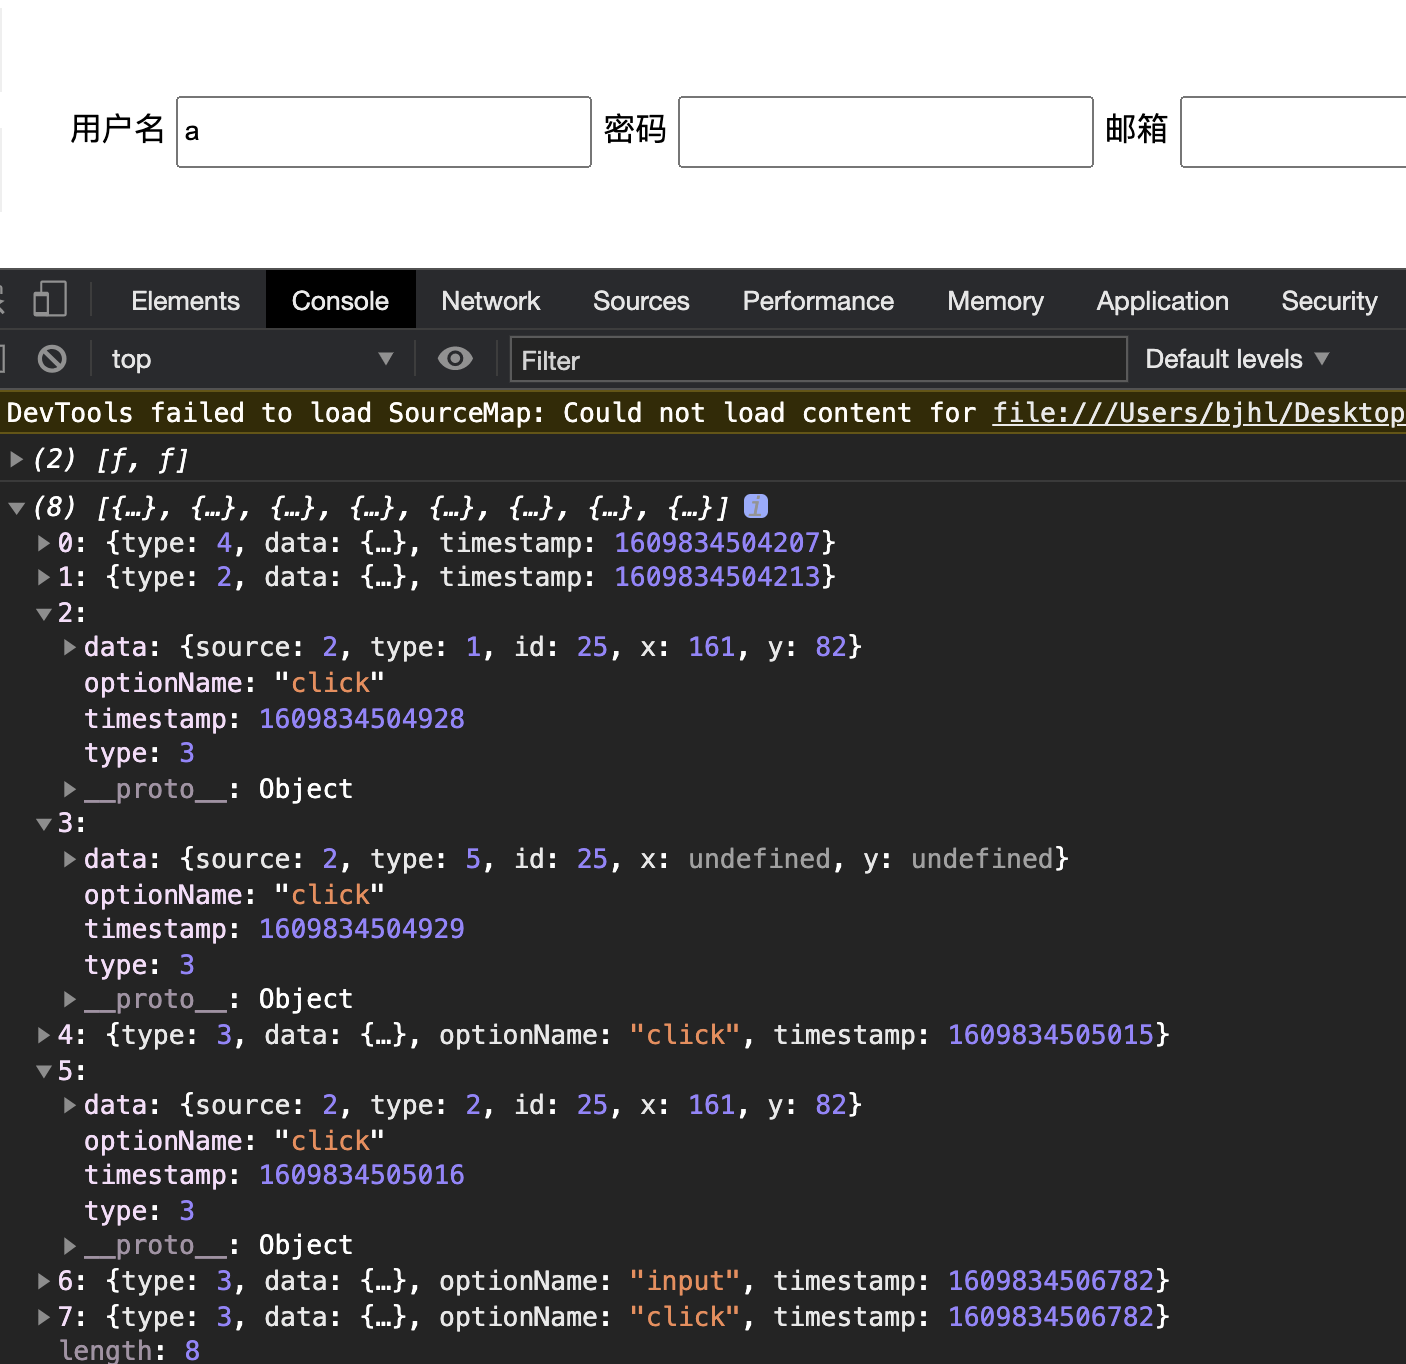1406x1364 pixels.
Task: Collapse array entry 2
Action: (x=43, y=612)
